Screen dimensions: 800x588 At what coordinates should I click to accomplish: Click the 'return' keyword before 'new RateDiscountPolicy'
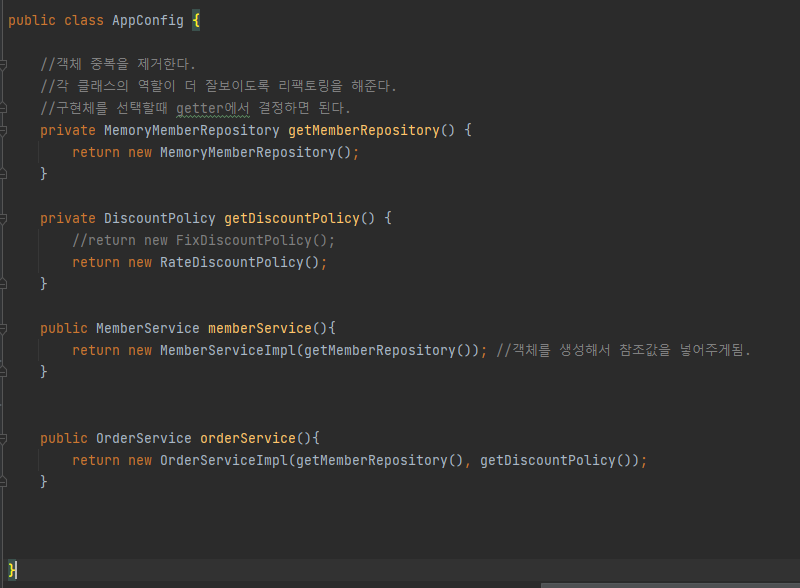click(96, 262)
